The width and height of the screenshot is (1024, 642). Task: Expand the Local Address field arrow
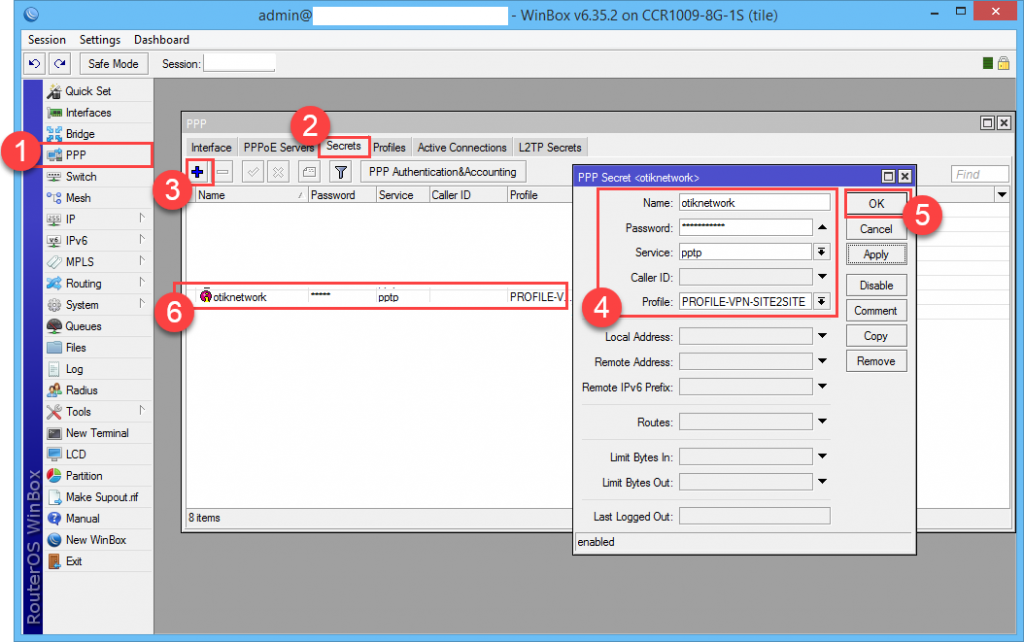point(822,336)
